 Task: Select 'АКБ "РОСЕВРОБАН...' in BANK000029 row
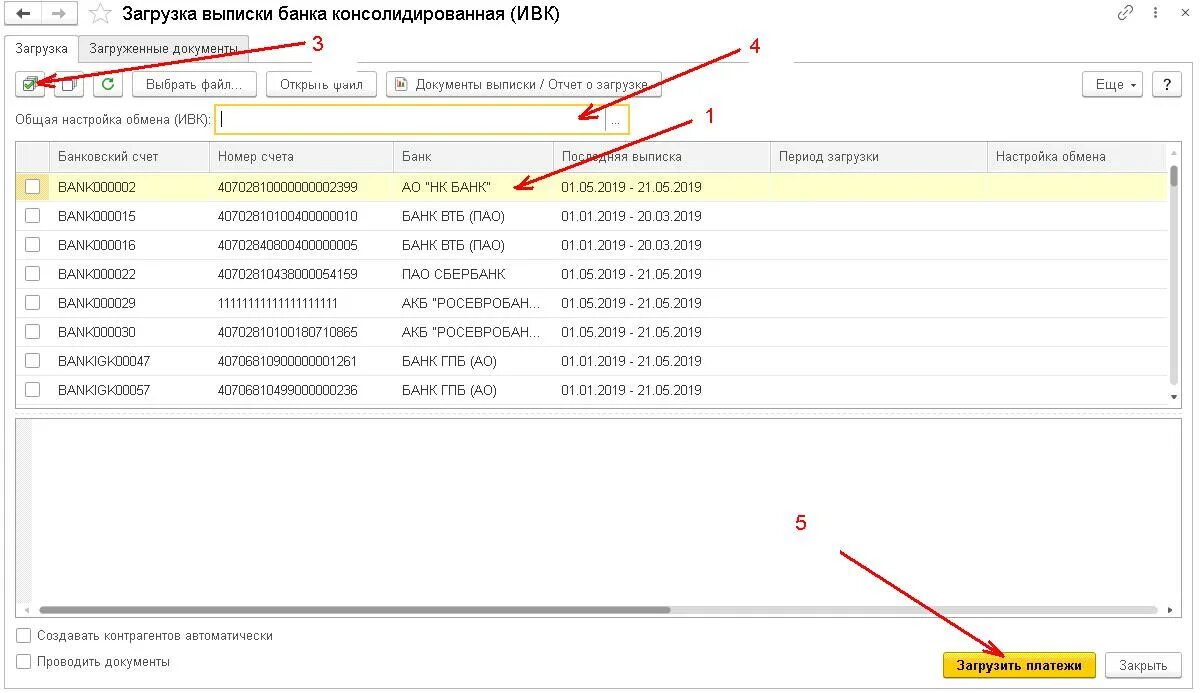473,303
